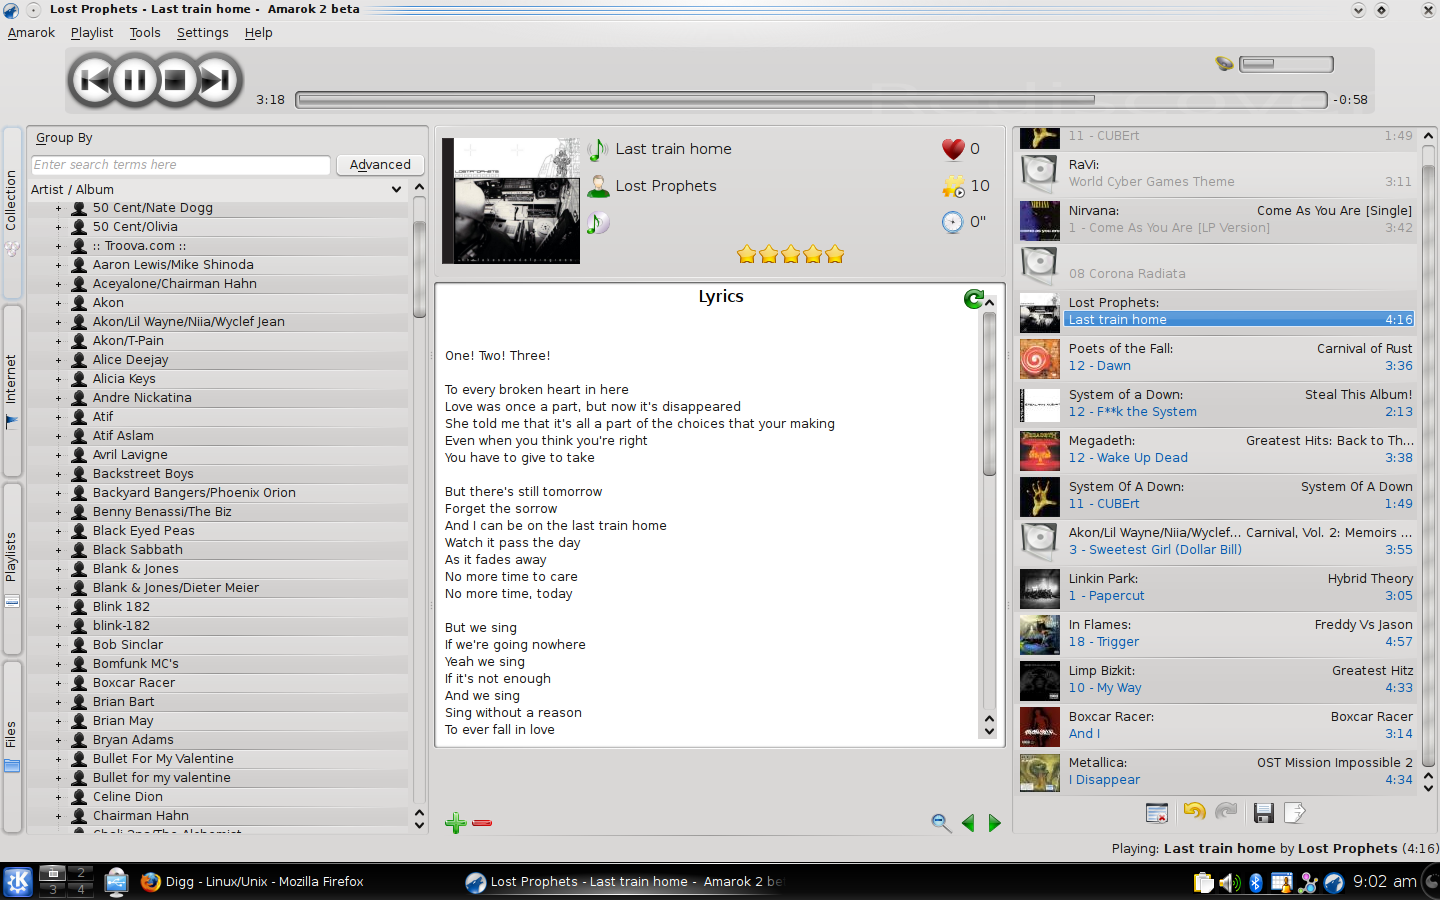Viewport: 1440px width, 900px height.
Task: Open the Help menu
Action: [x=259, y=32]
